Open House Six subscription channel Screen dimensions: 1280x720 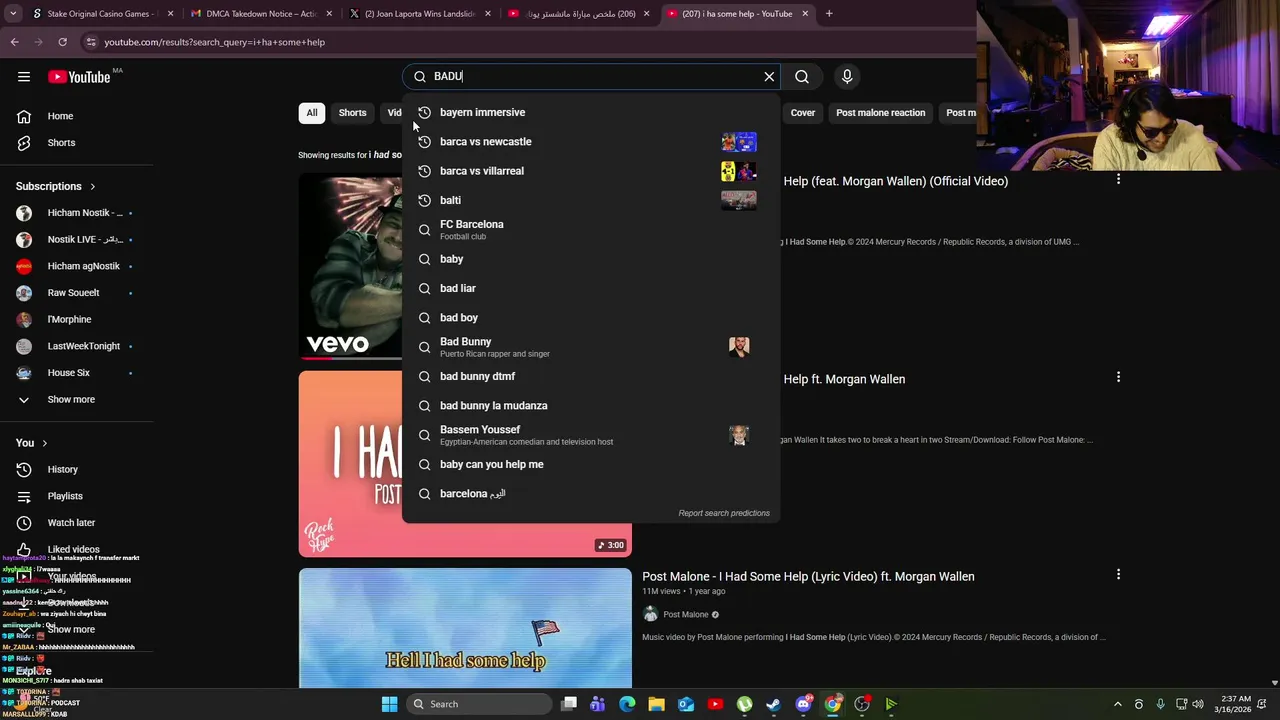pyautogui.click(x=76, y=373)
